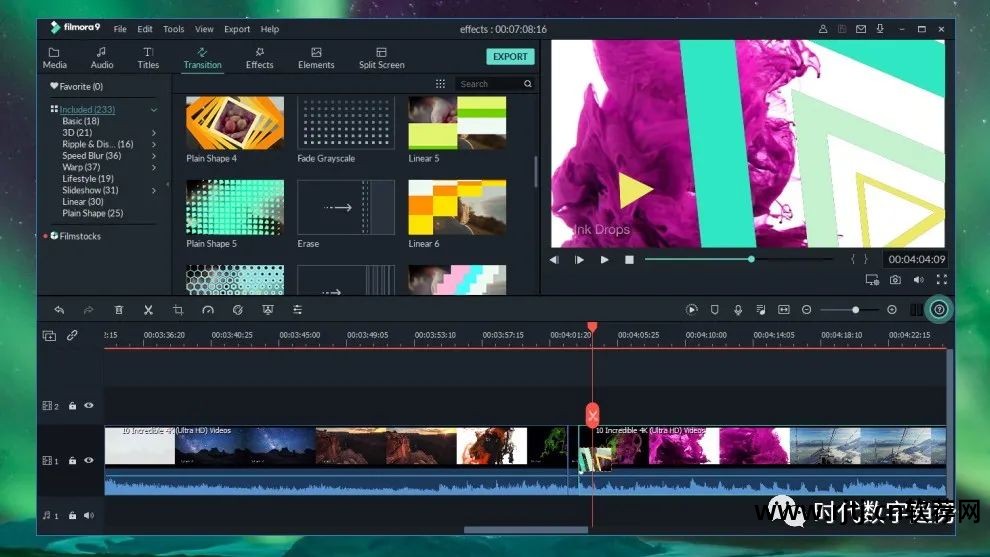990x557 pixels.
Task: Open the Filmstocks link in sidebar
Action: click(x=80, y=236)
